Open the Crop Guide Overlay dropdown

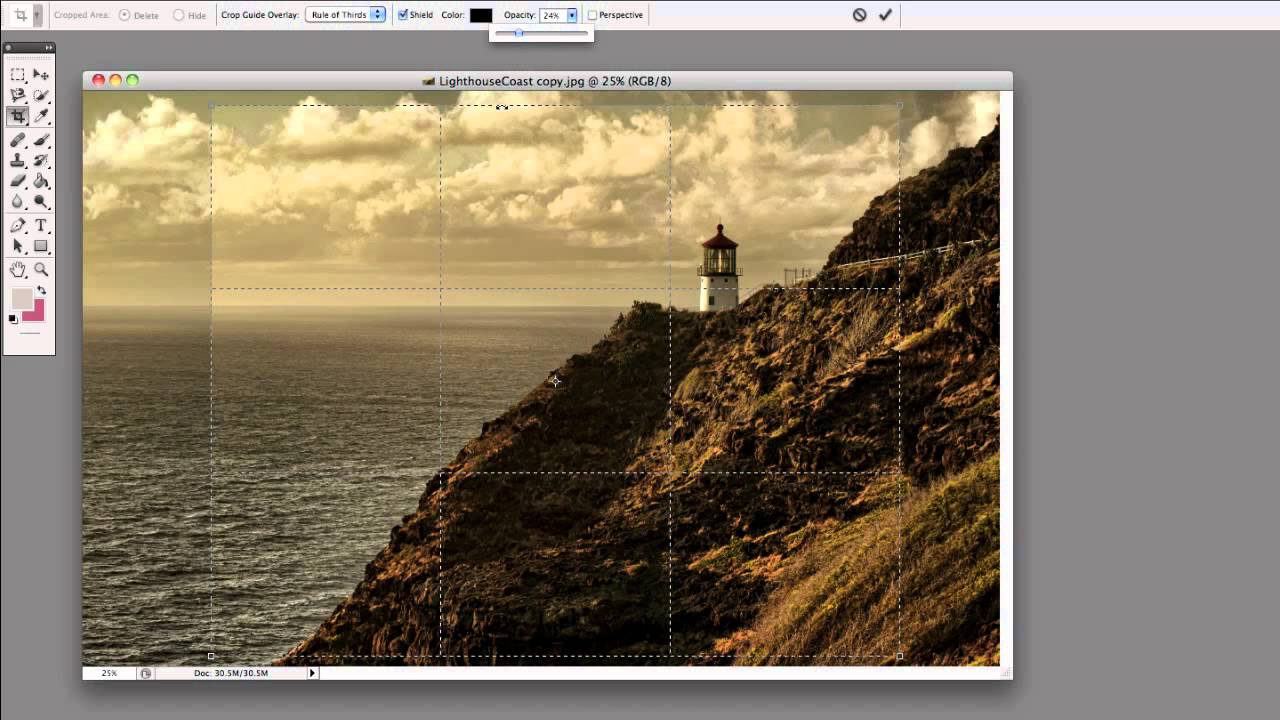pos(345,15)
